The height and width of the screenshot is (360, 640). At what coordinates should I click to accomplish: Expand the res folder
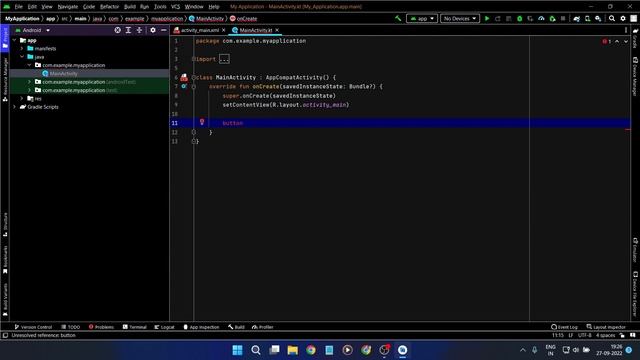point(22,98)
